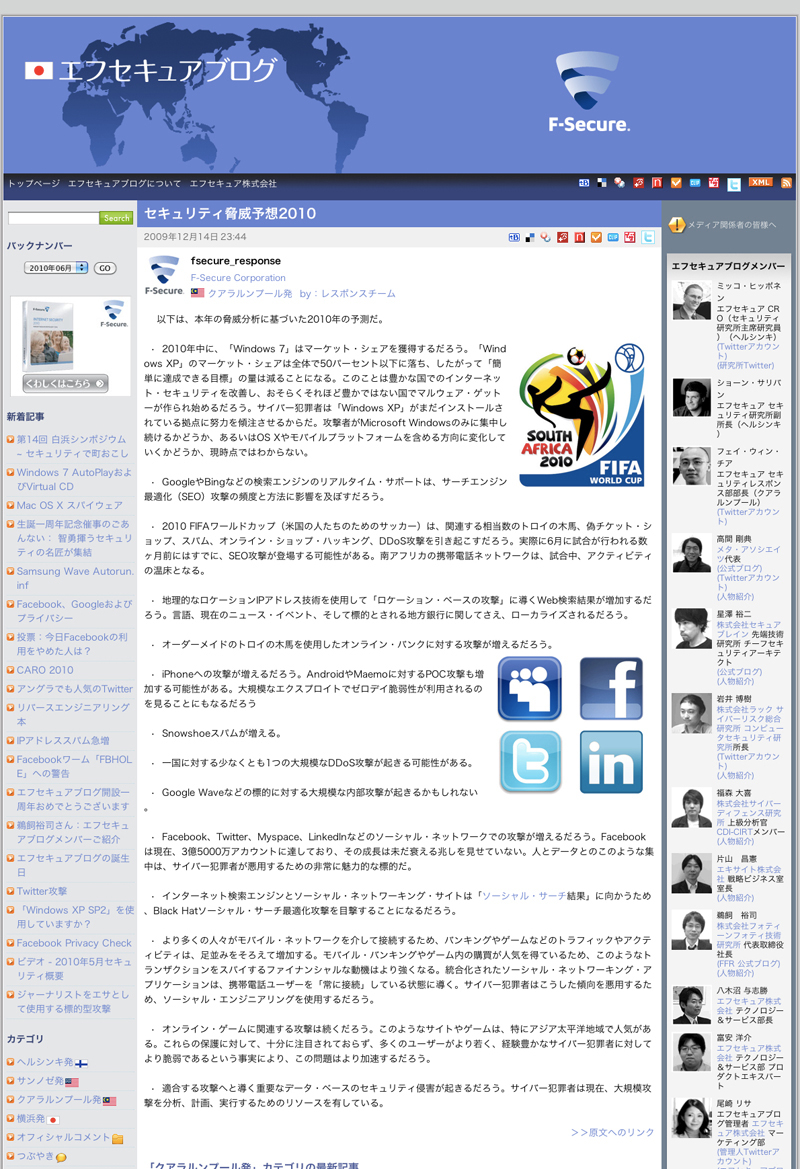Click the FIFA South Africa 2010 World Cup image

point(582,415)
